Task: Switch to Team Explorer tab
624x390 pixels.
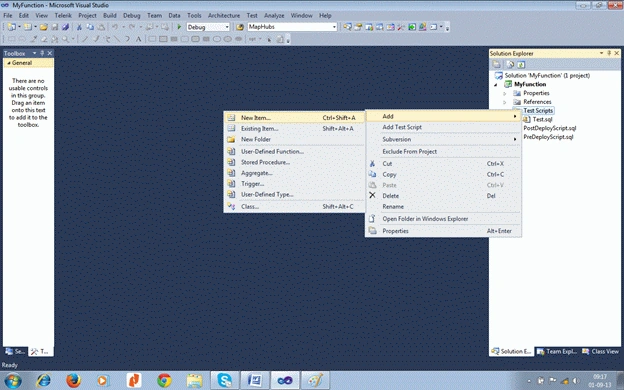Action: coord(556,351)
